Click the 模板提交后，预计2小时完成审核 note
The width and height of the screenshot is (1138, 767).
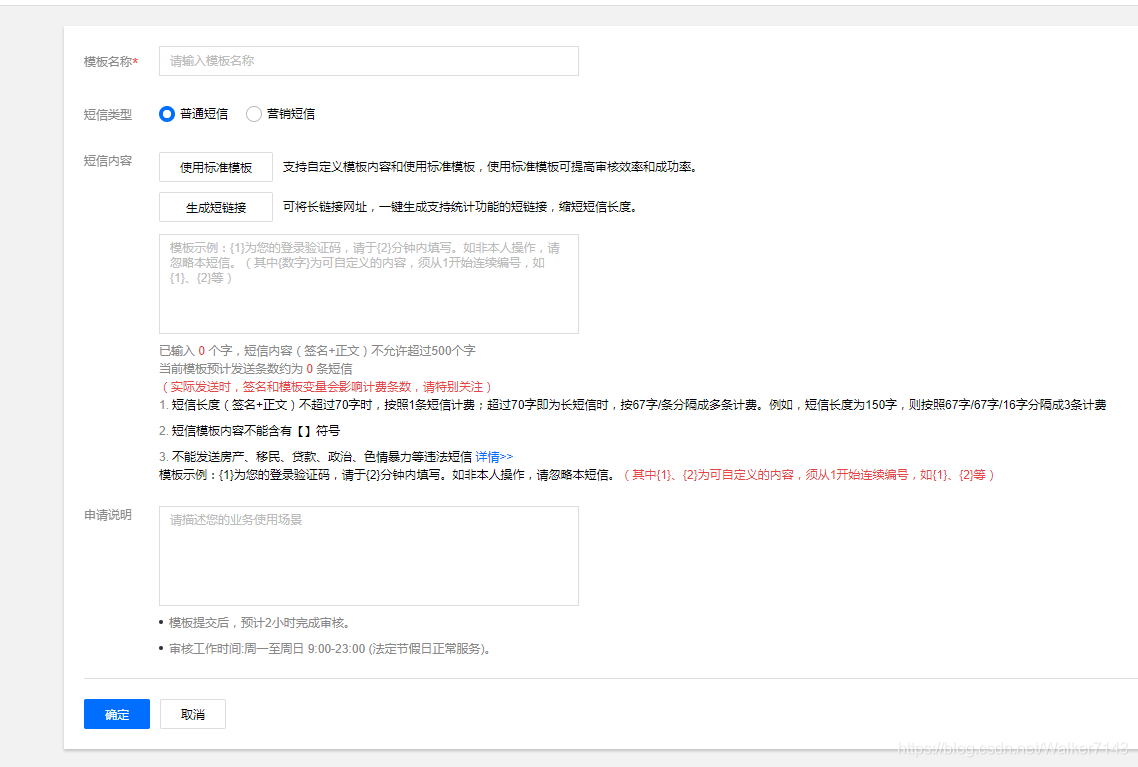click(x=261, y=623)
